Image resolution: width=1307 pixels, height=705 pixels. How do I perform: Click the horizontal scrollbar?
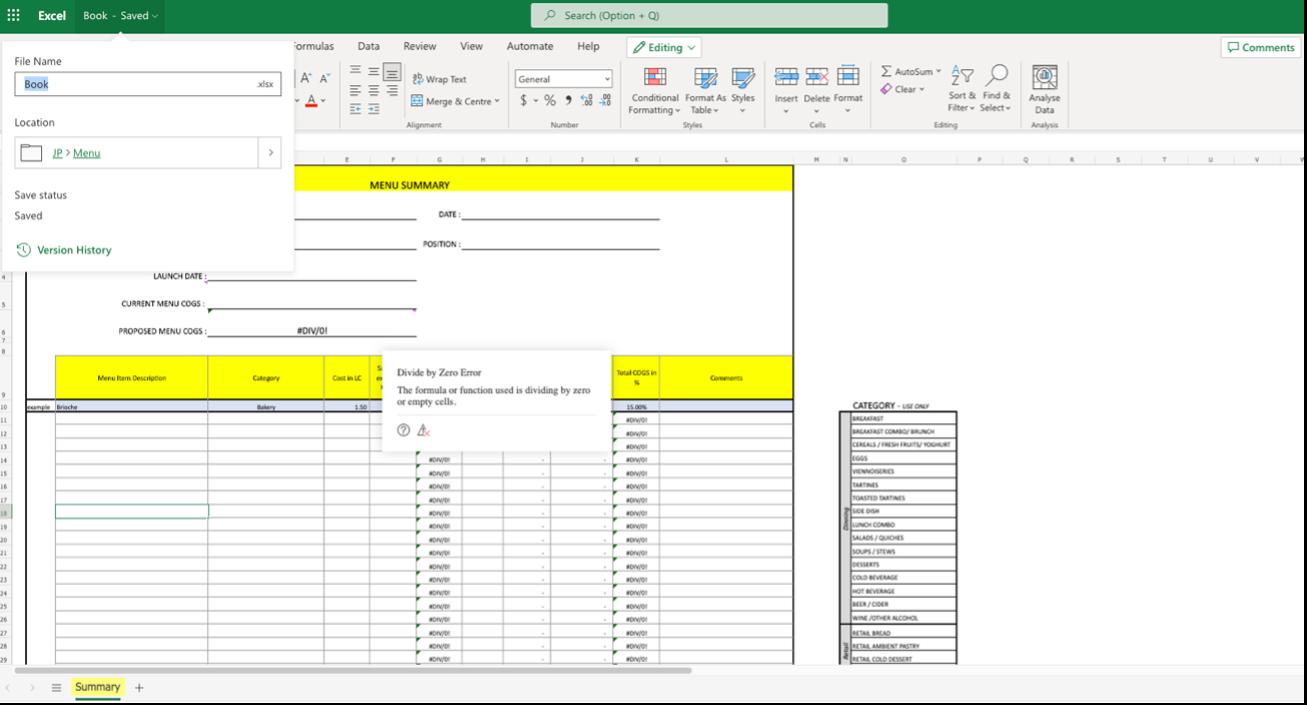[x=353, y=671]
